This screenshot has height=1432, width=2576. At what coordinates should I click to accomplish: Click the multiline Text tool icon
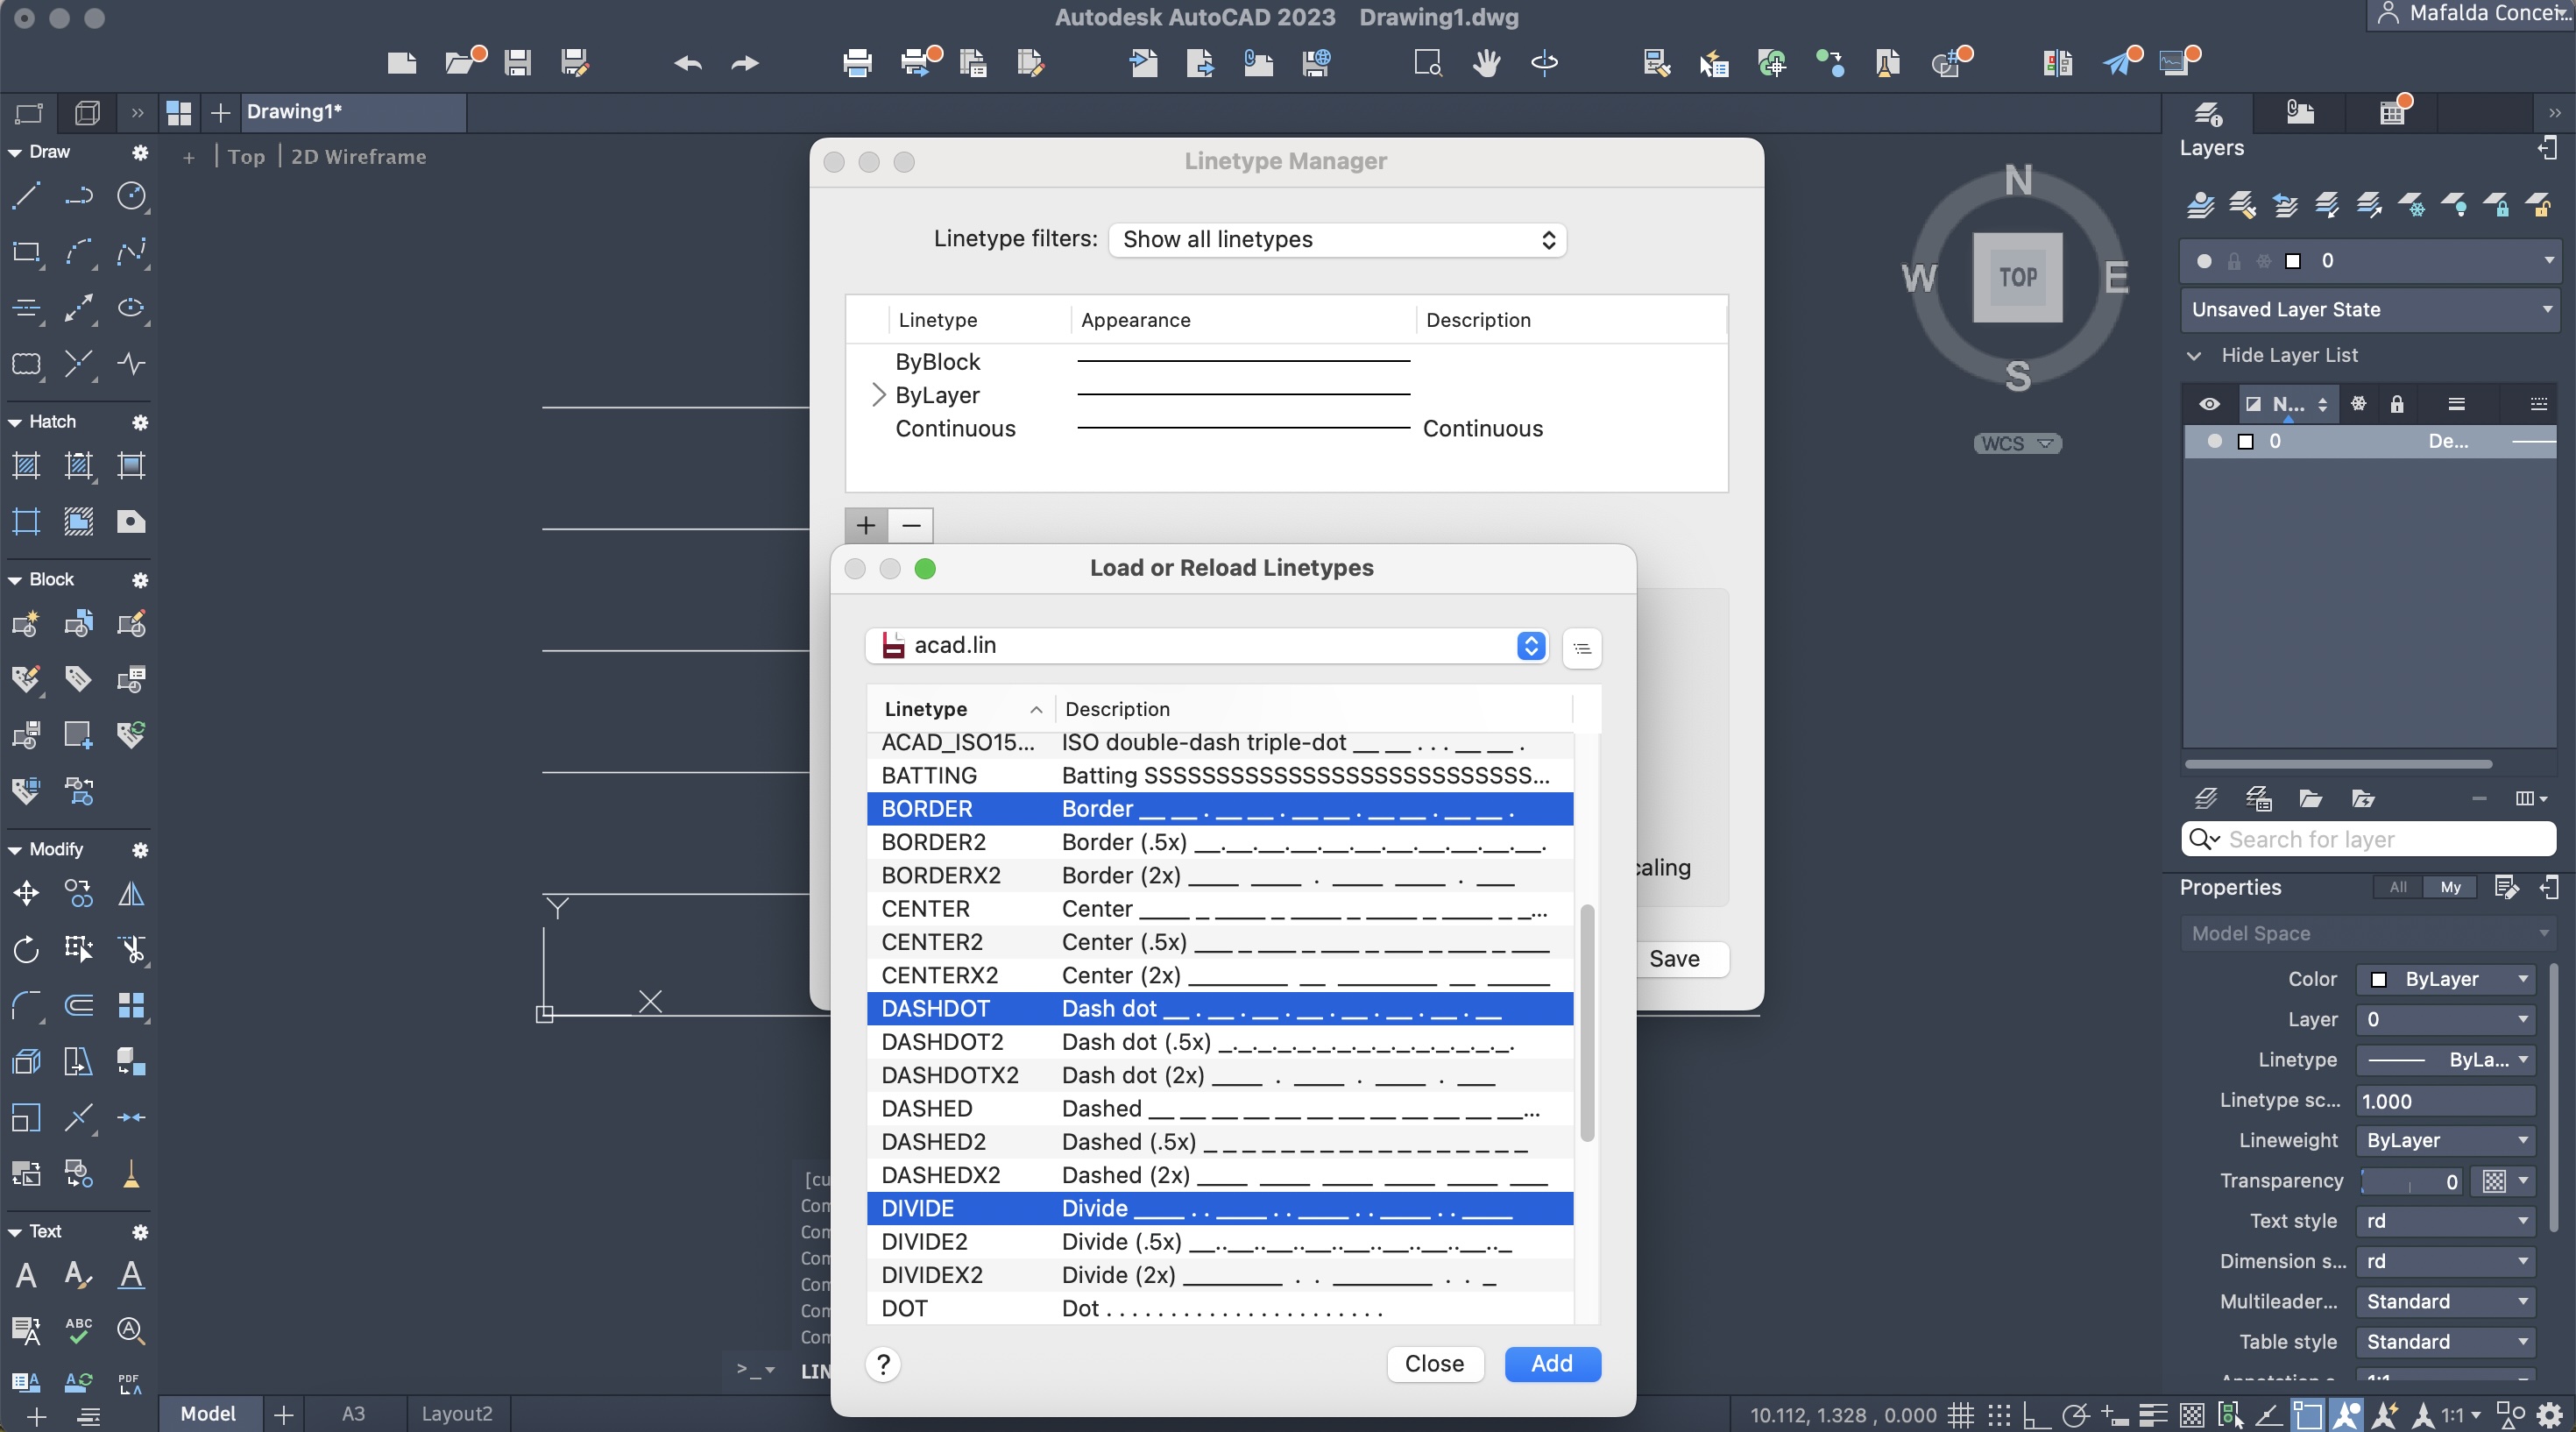26,1275
